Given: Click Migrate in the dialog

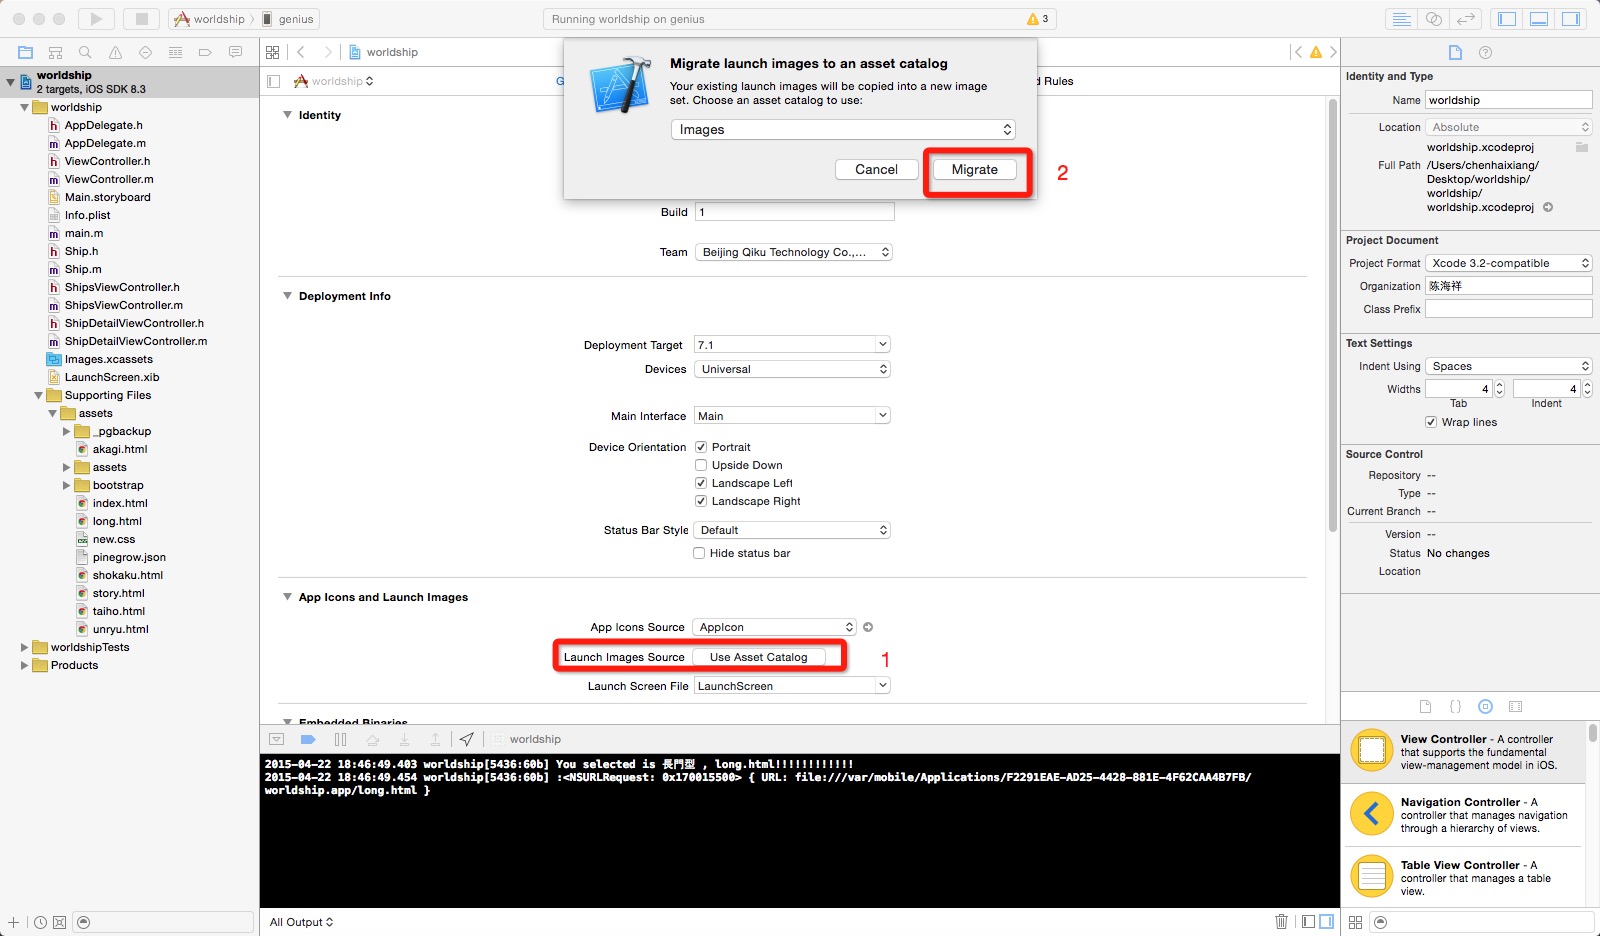Looking at the screenshot, I should click(975, 169).
